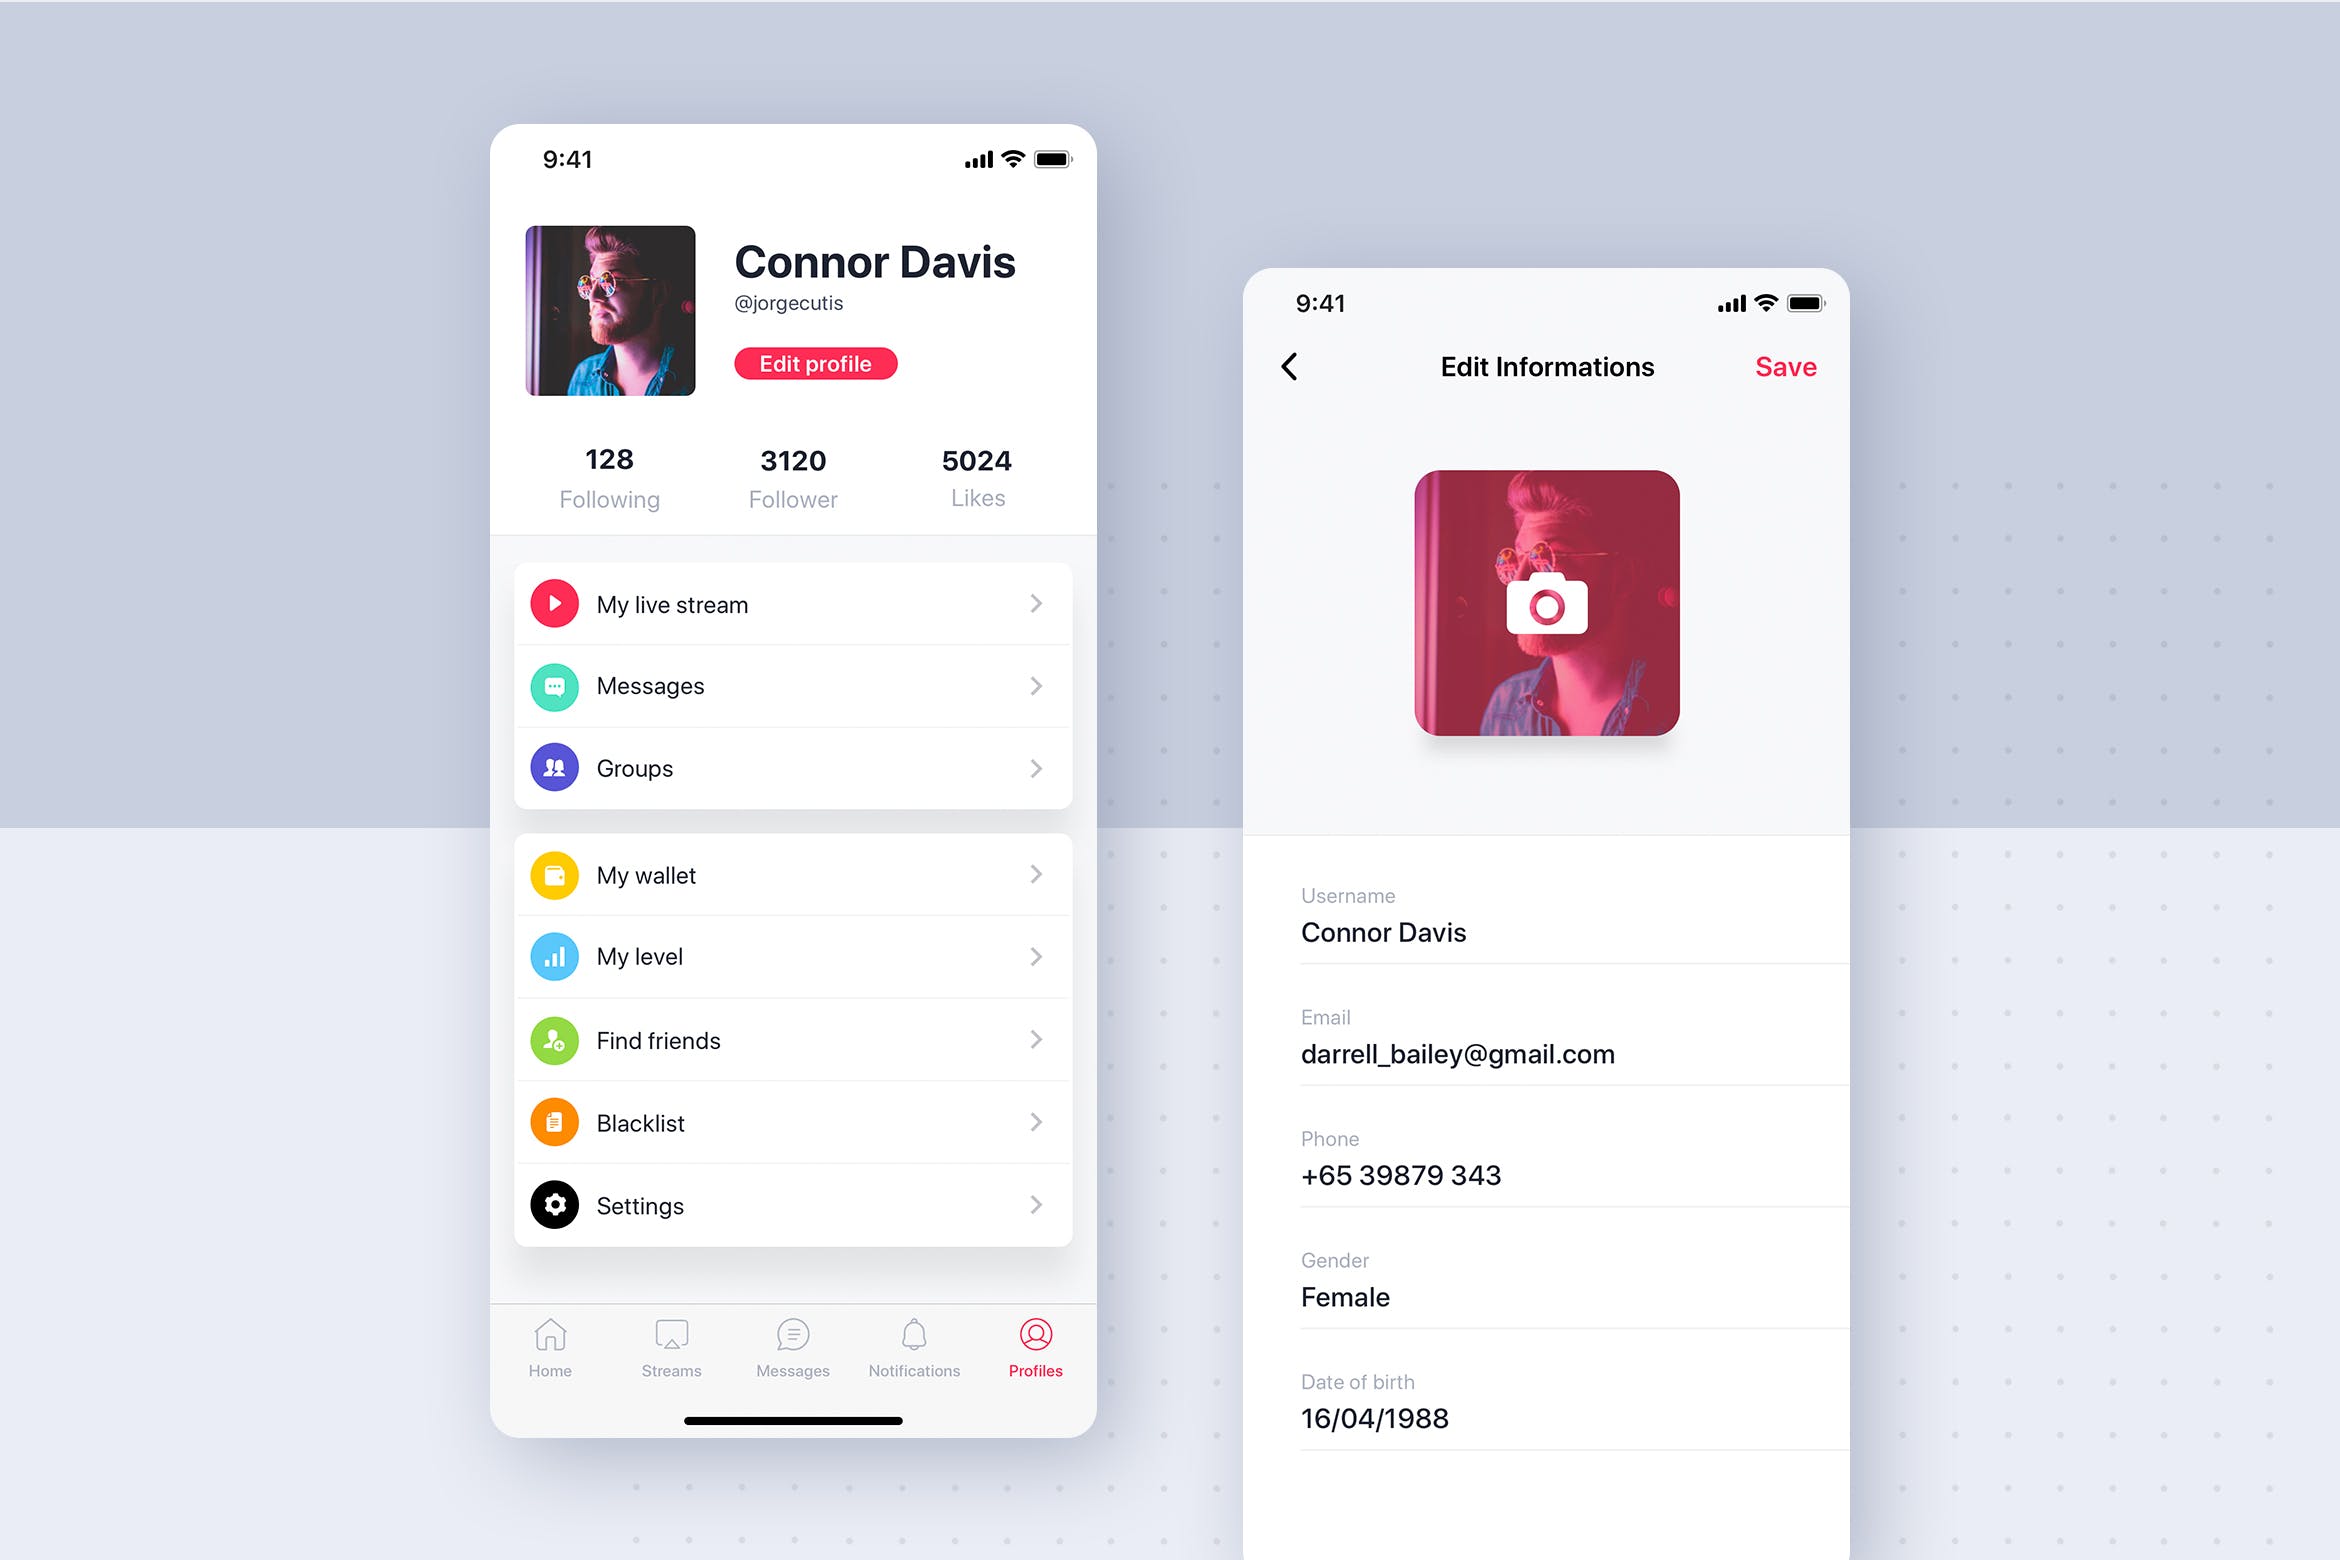Select the Groups icon

coord(555,766)
